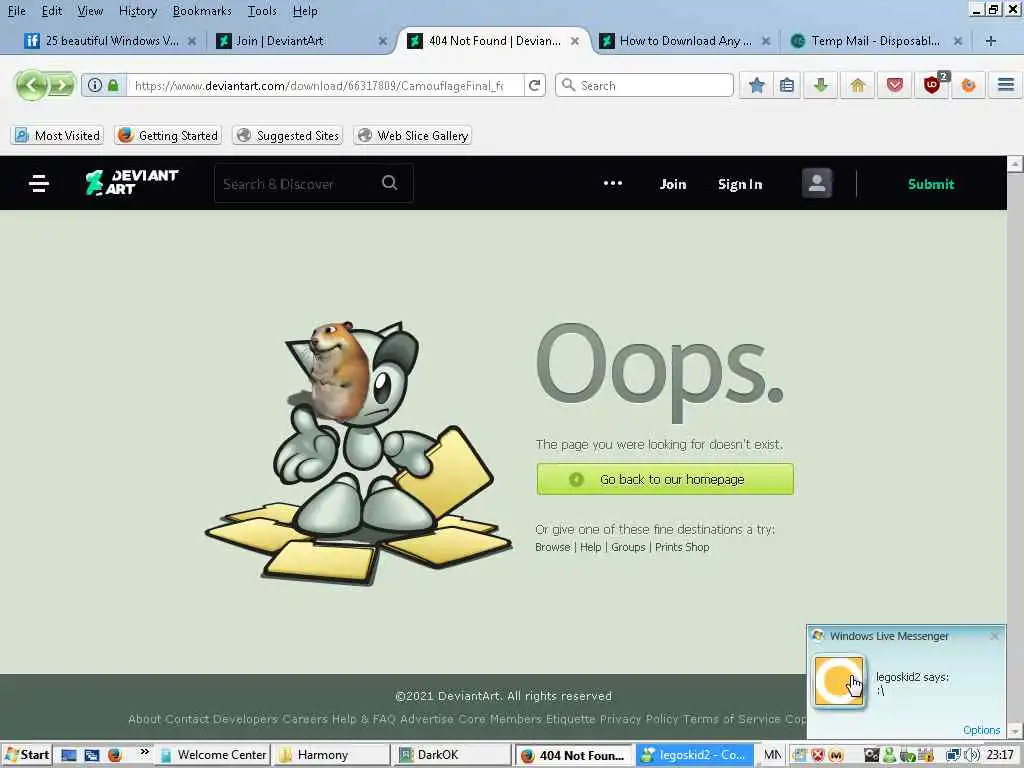Open new tab with plus button

[991, 40]
